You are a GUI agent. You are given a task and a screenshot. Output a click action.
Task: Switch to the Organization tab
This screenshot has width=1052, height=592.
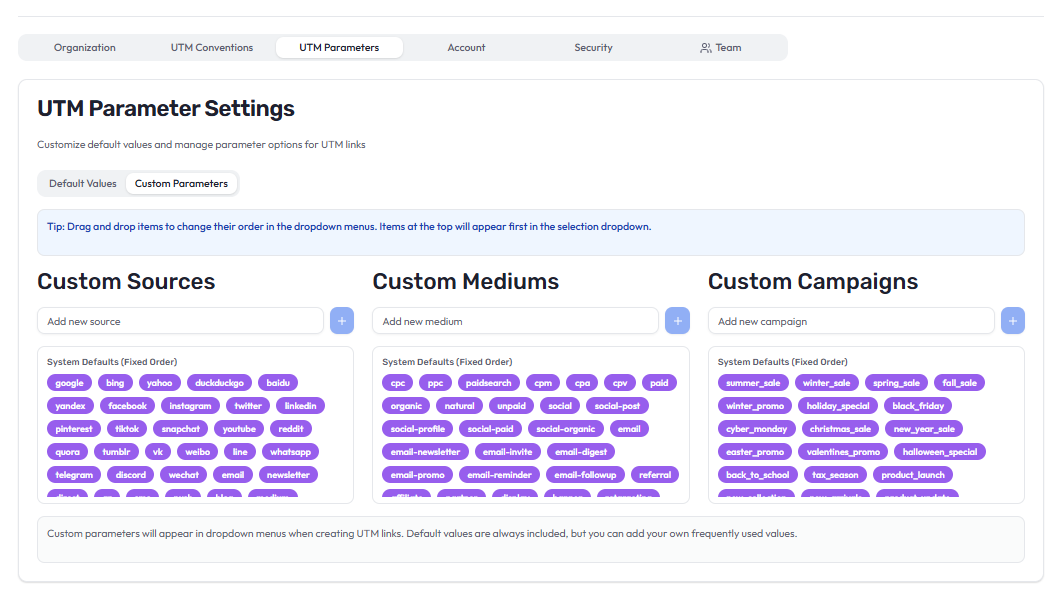(85, 48)
